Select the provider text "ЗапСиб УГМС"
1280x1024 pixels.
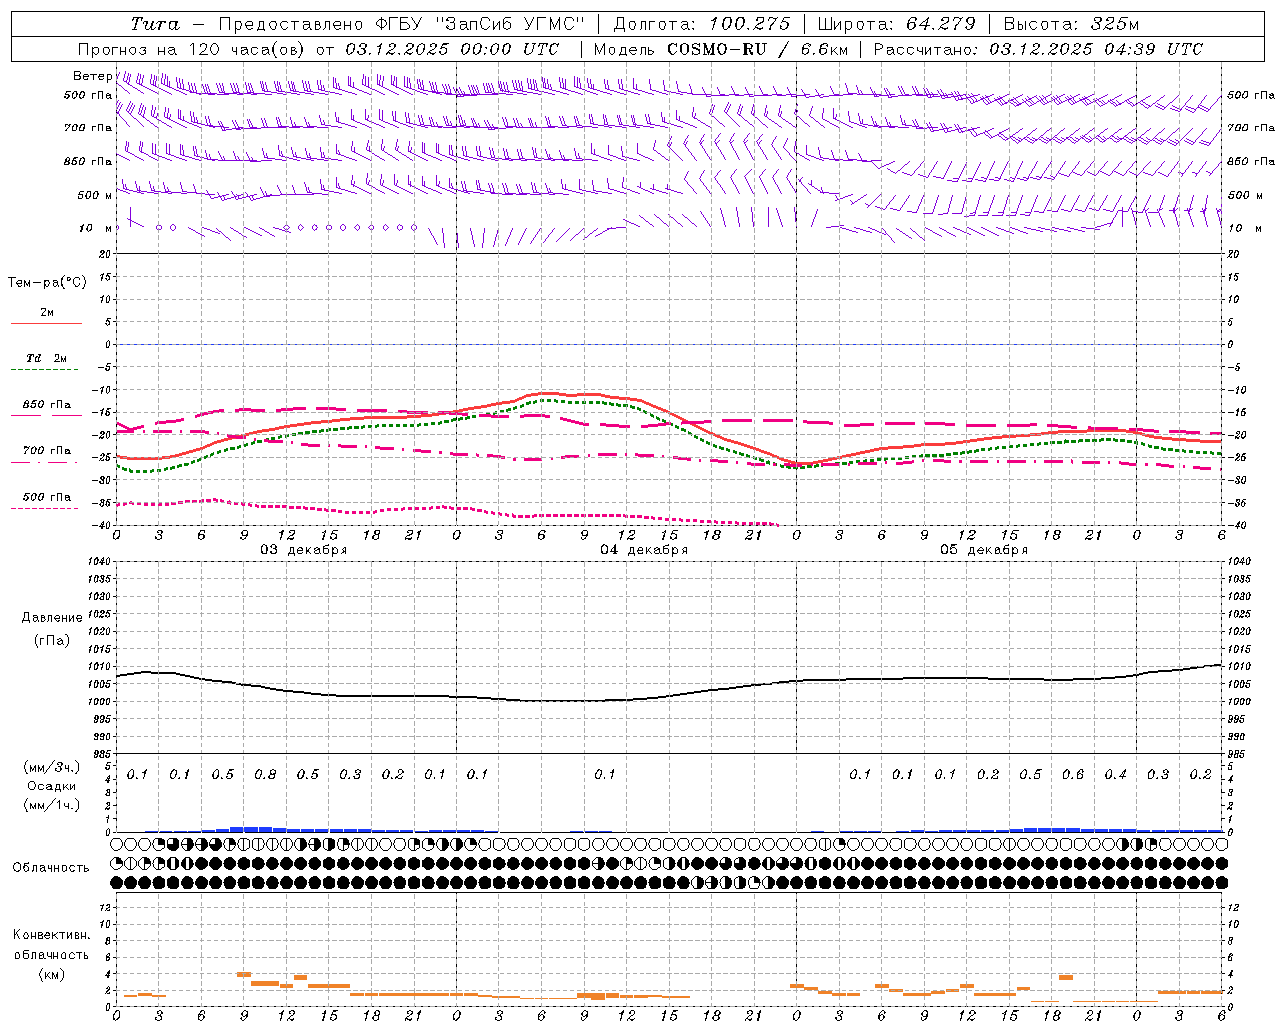510,24
